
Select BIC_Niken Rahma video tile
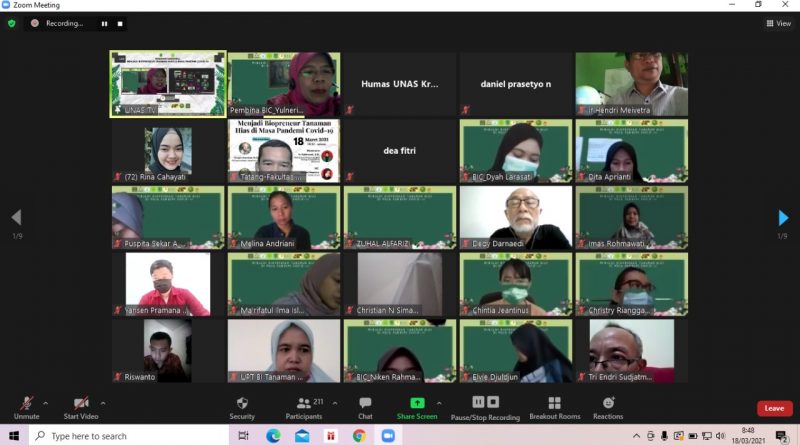[x=399, y=351]
